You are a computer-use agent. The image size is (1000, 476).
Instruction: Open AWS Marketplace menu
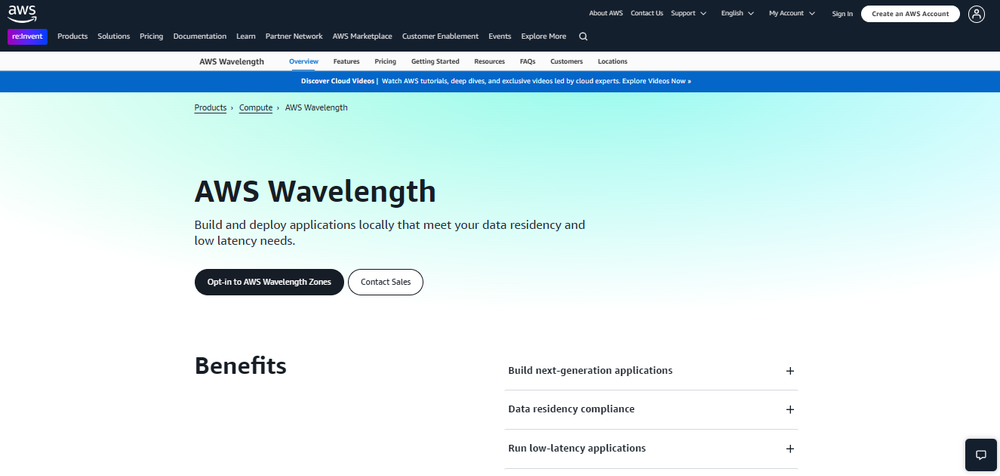click(x=362, y=36)
